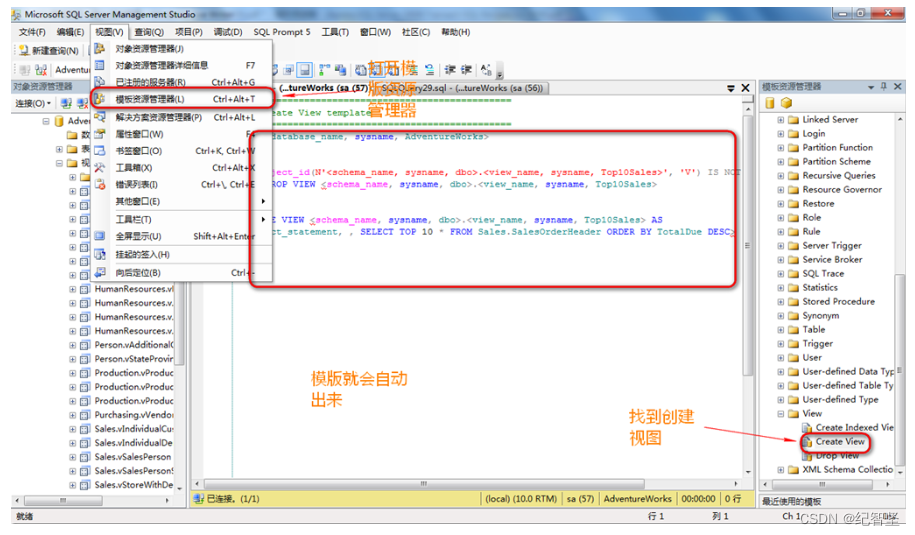Open the editor active files dropdown arrow
The image size is (915, 535).
coord(731,88)
